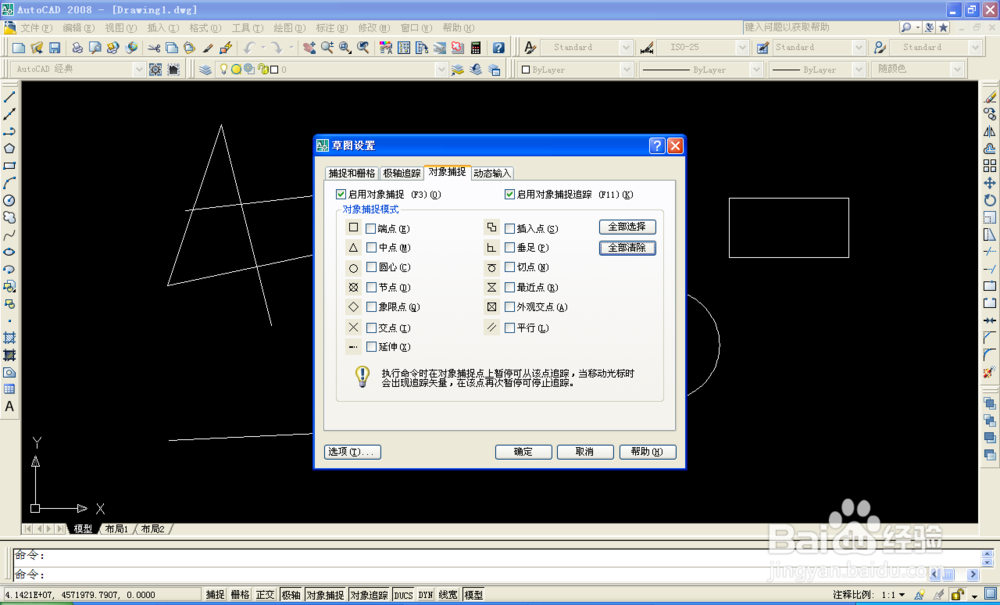Select the Rectangle draw tool
1000x605 pixels.
(10, 166)
